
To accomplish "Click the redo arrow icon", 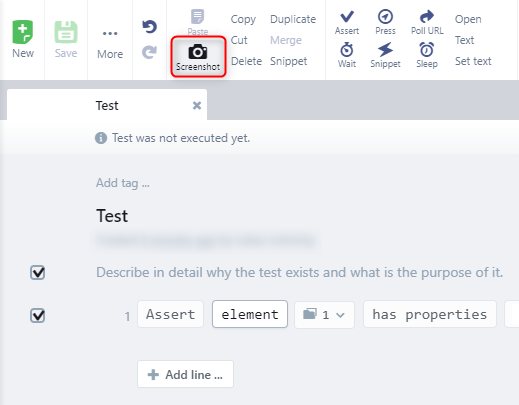I will [149, 52].
